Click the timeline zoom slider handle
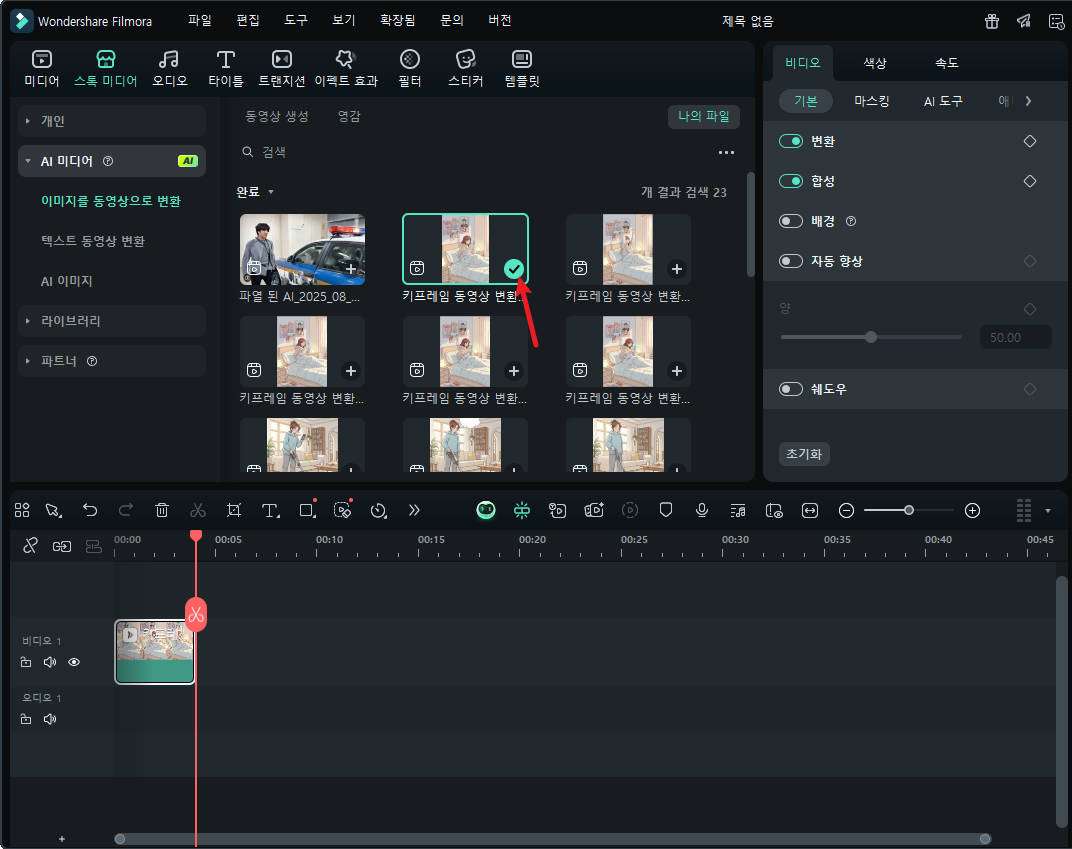1072x849 pixels. [x=909, y=510]
